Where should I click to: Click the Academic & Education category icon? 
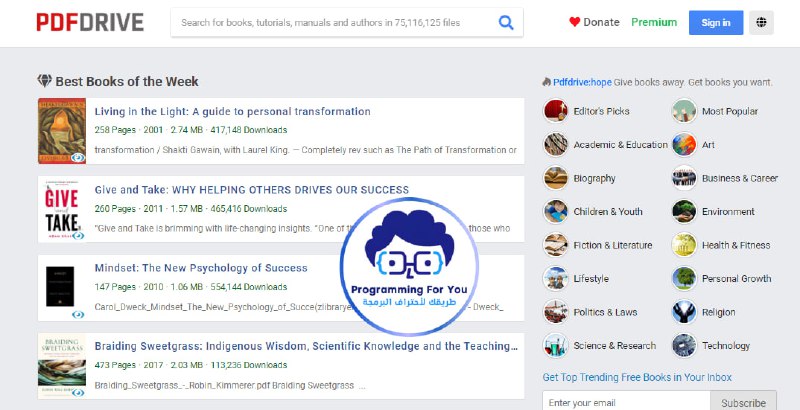coord(556,145)
